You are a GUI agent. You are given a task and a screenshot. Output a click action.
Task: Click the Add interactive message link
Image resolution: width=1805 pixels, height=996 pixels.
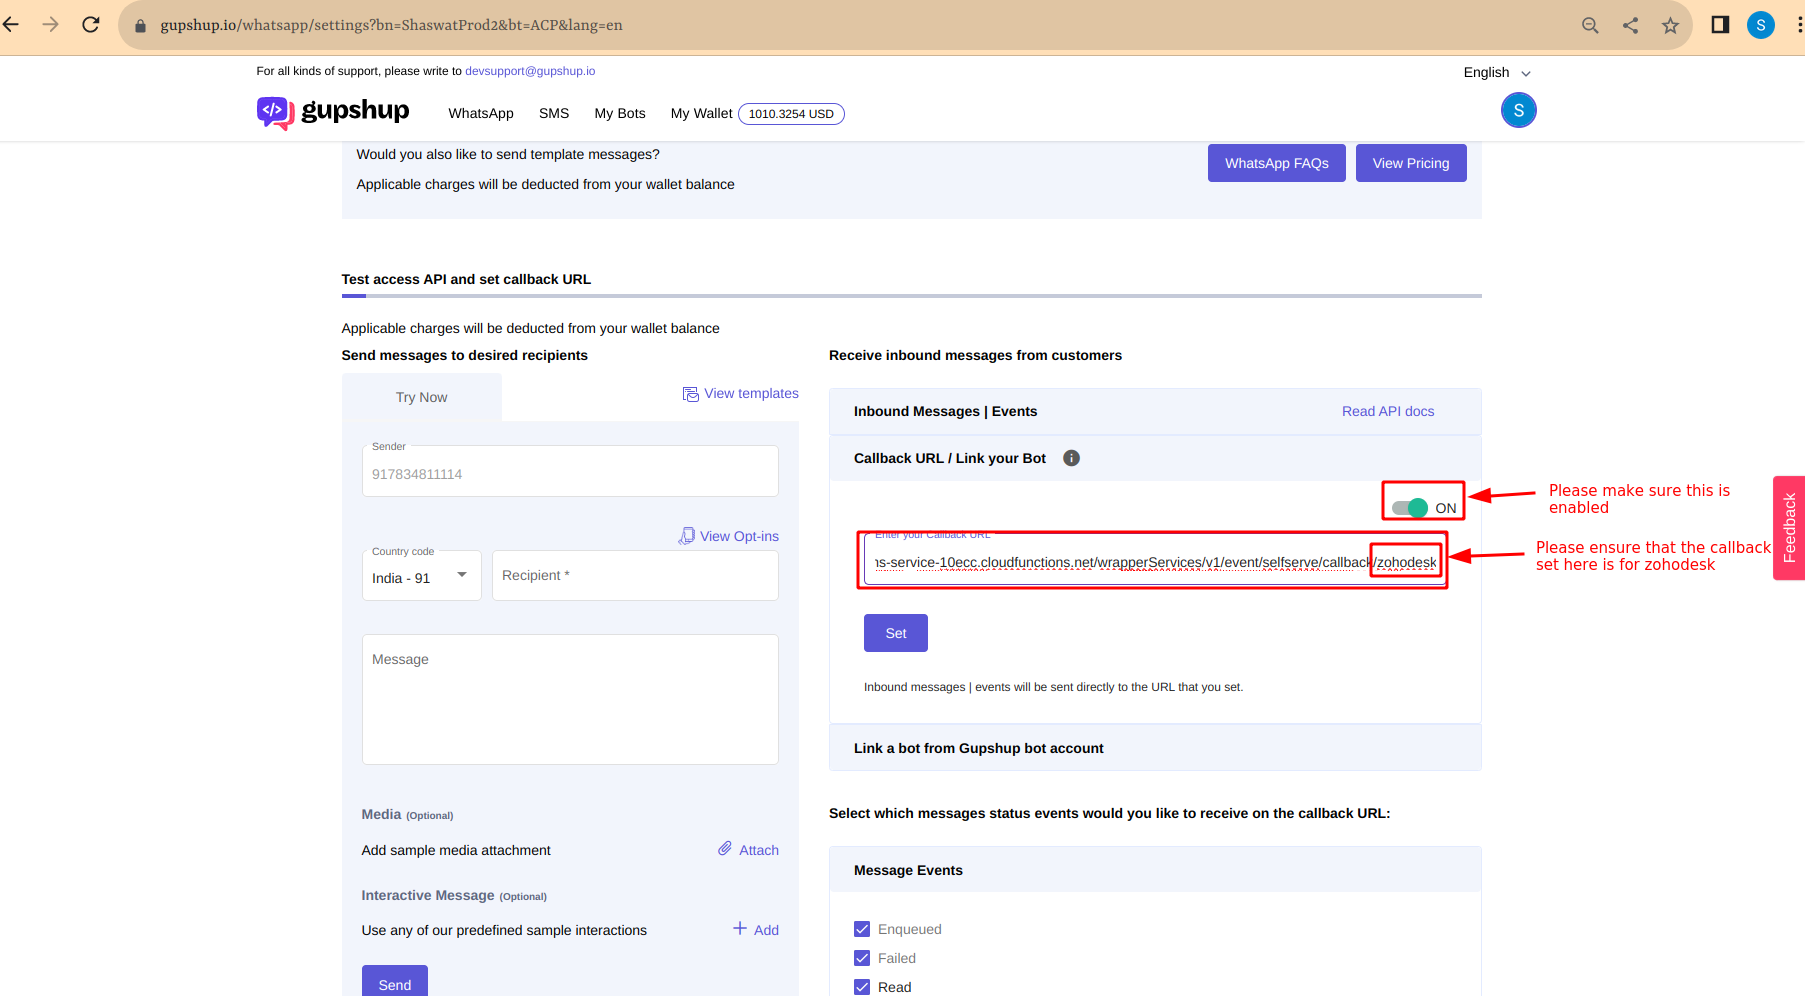[x=766, y=930]
